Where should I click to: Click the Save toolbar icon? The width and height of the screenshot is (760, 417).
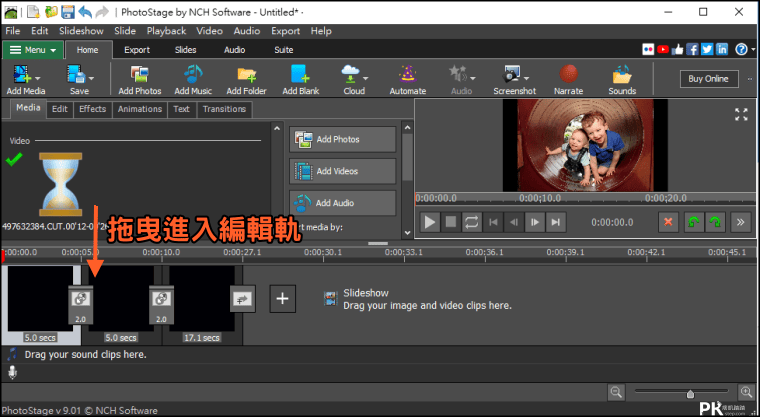[x=76, y=74]
